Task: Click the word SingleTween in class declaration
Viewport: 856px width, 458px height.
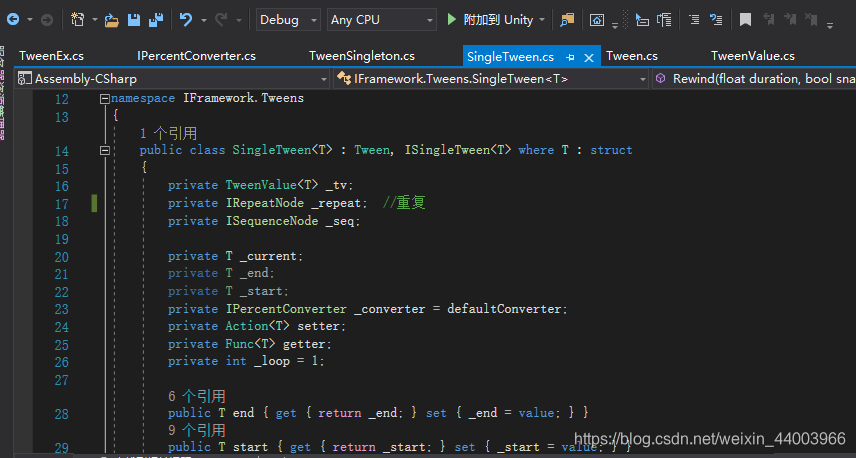Action: click(272, 150)
